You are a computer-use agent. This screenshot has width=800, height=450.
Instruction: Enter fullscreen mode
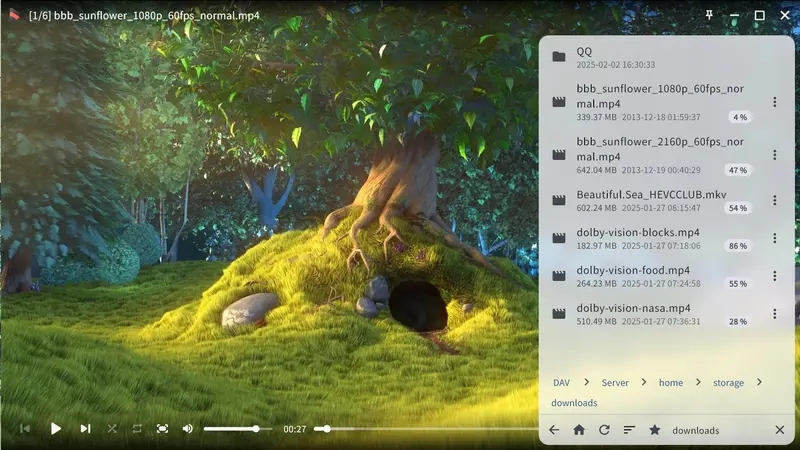point(162,429)
